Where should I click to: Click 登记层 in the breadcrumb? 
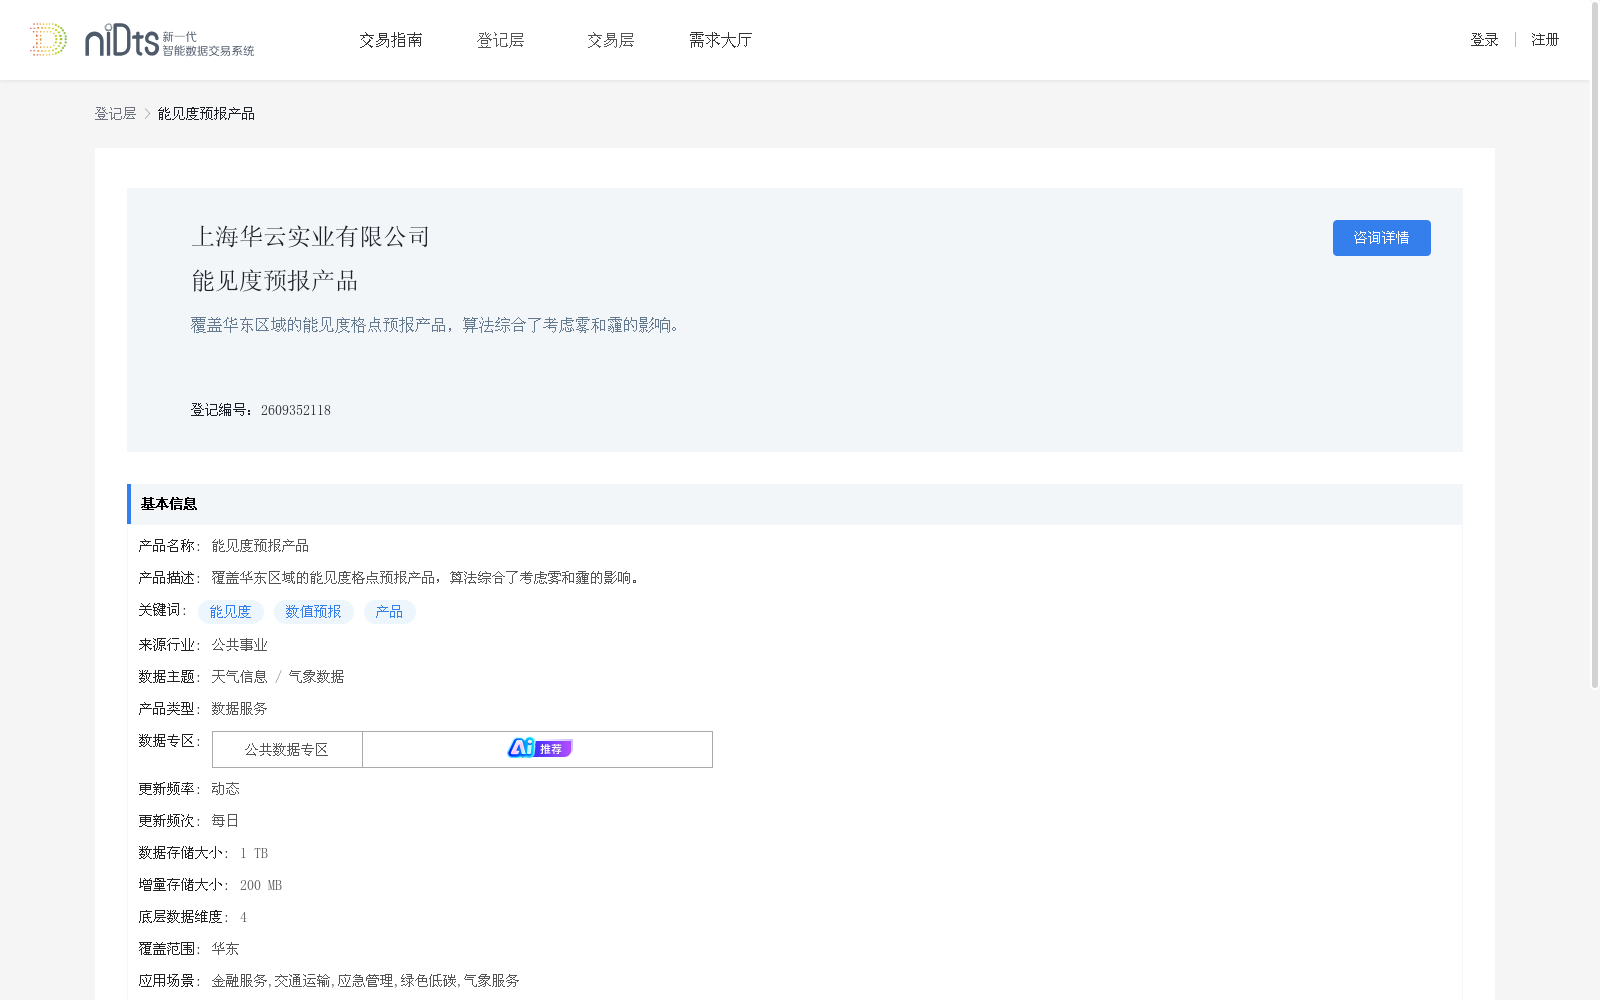coord(115,114)
